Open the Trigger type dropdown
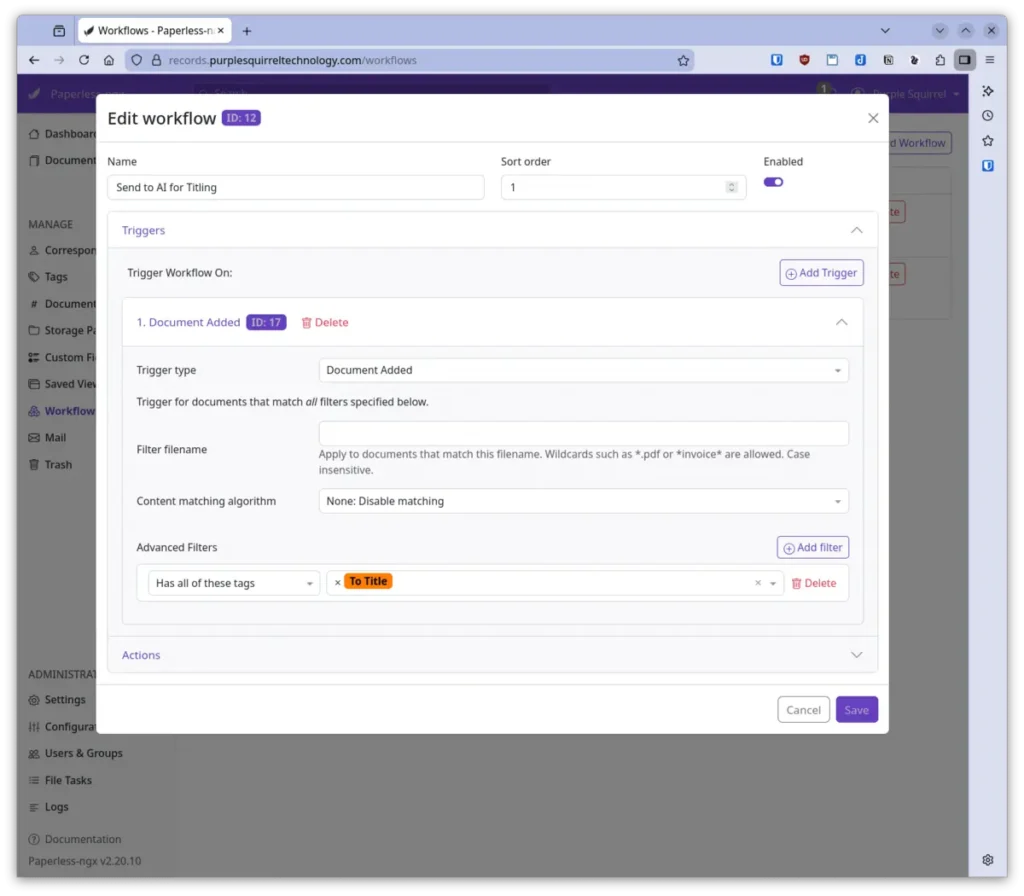Image resolution: width=1024 pixels, height=896 pixels. (583, 370)
